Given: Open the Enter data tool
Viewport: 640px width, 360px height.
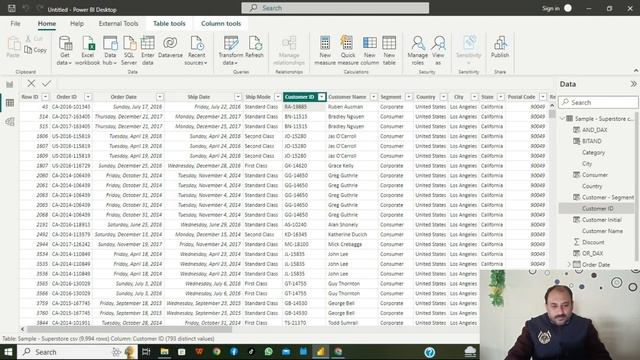Looking at the screenshot, I should [148, 50].
